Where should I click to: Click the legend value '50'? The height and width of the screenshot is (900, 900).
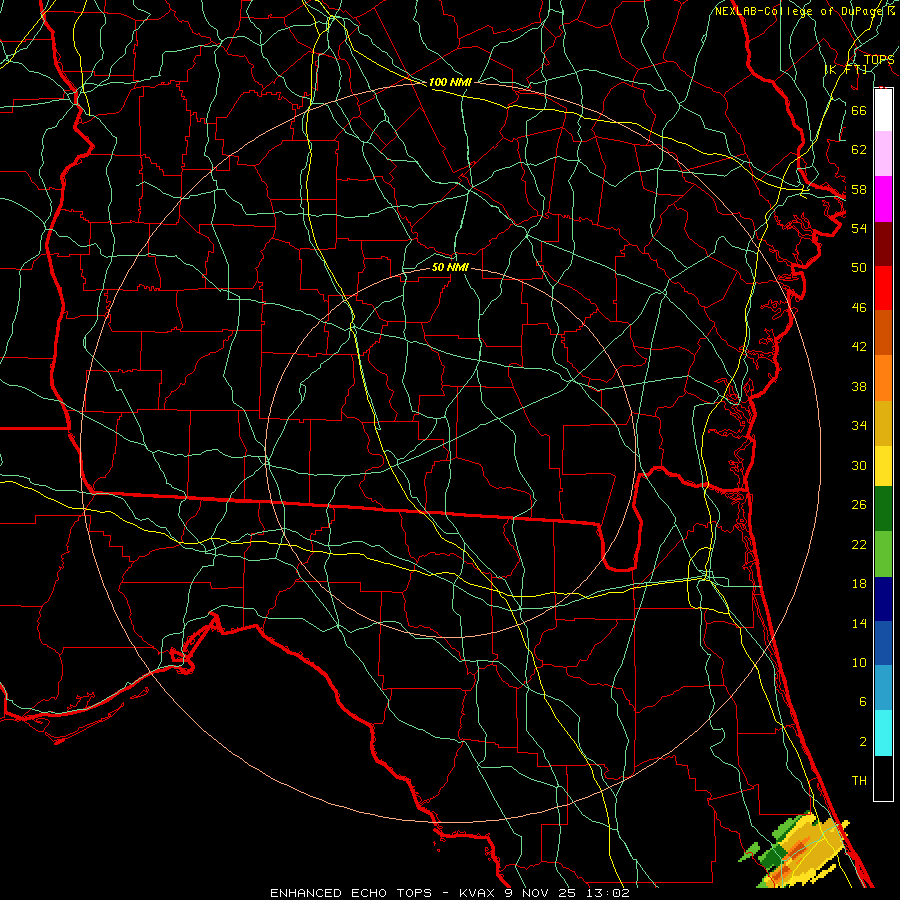click(859, 267)
